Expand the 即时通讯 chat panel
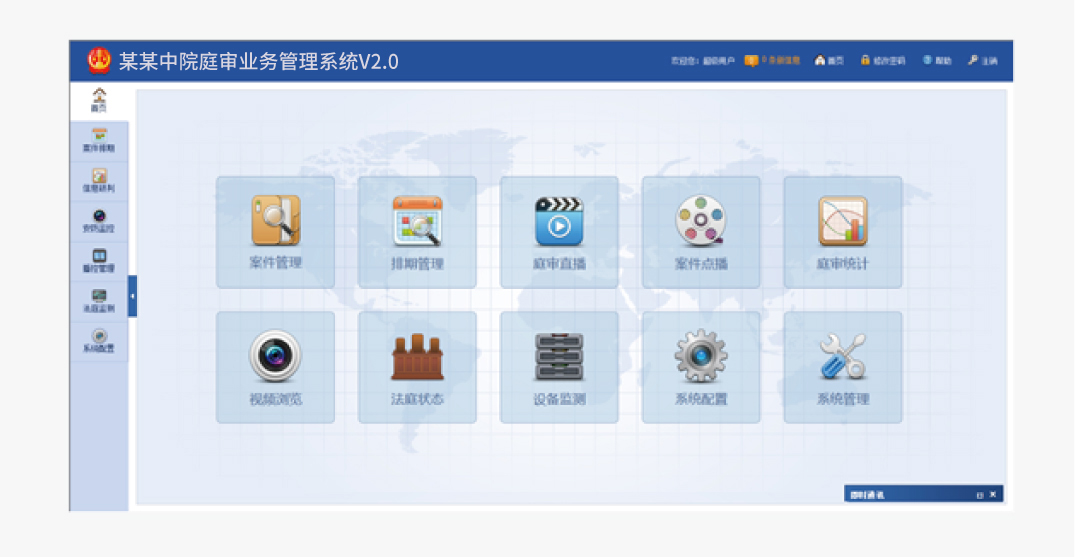 coord(979,495)
